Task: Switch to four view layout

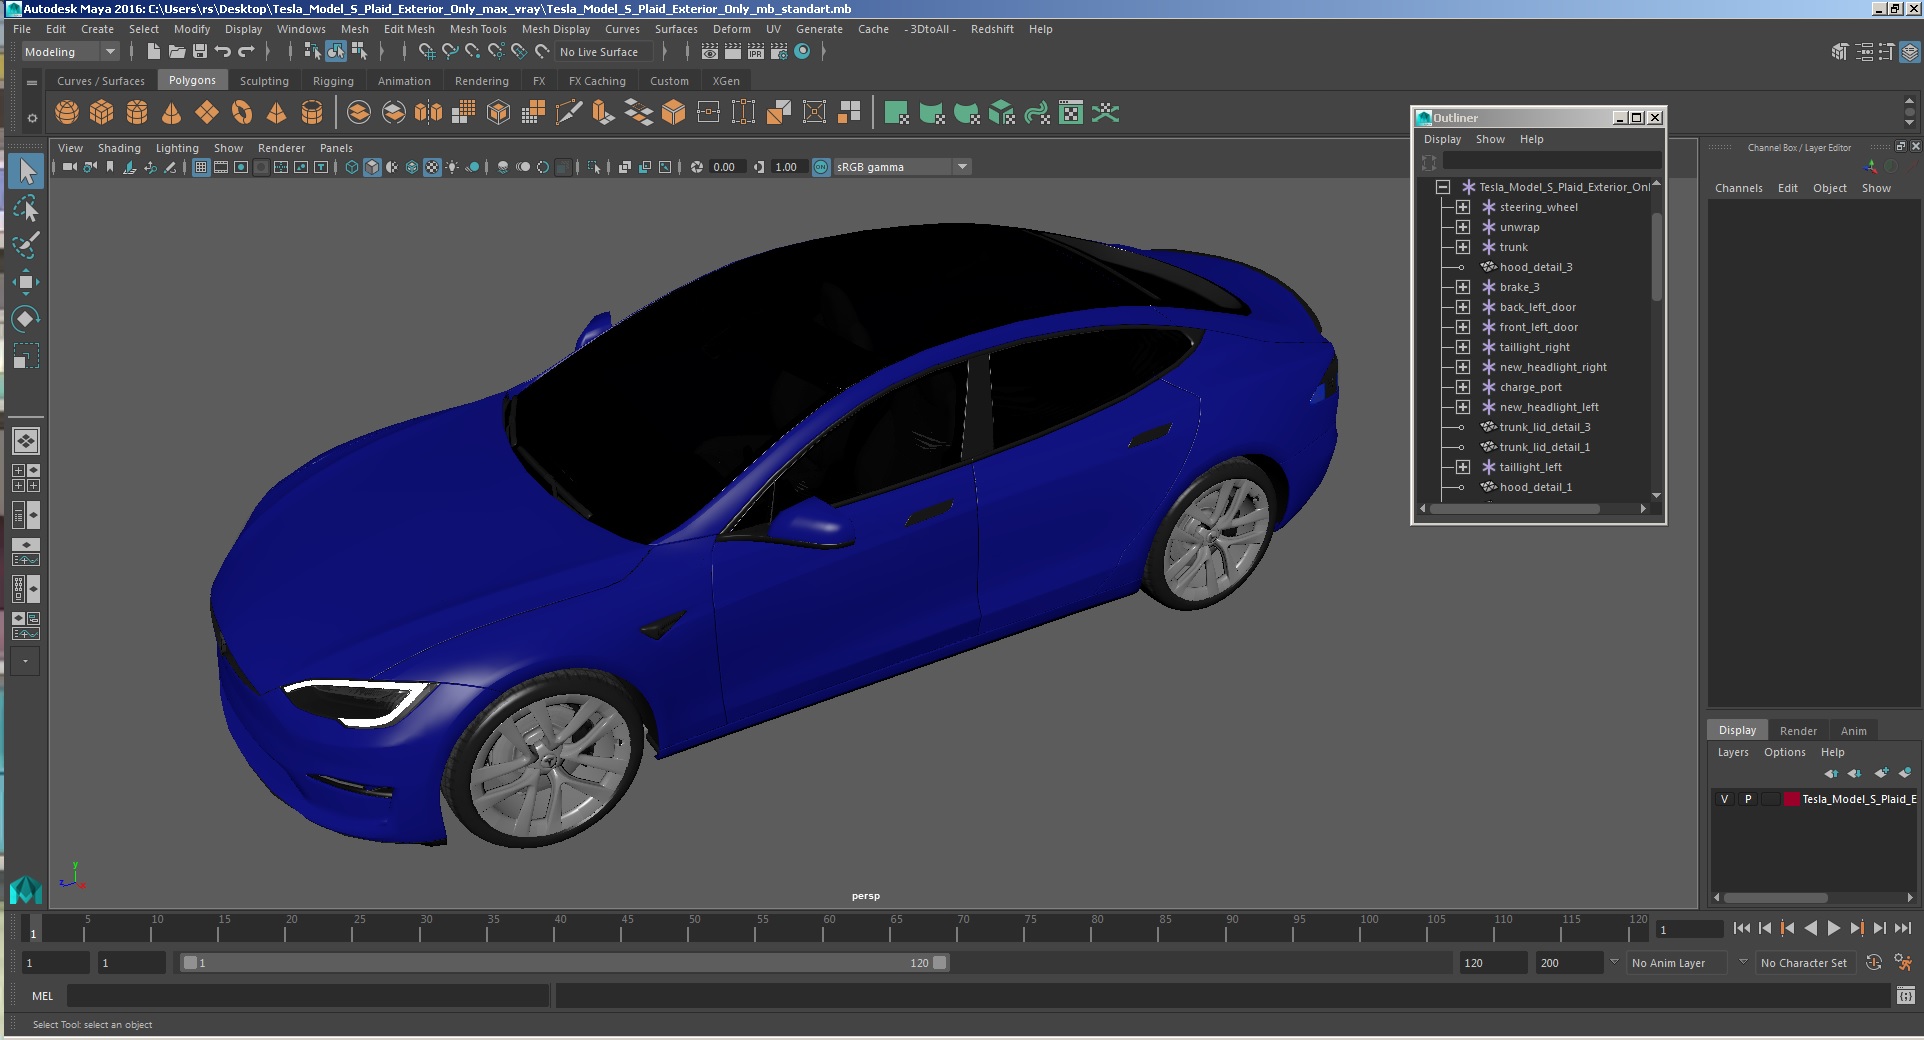Action: (26, 478)
